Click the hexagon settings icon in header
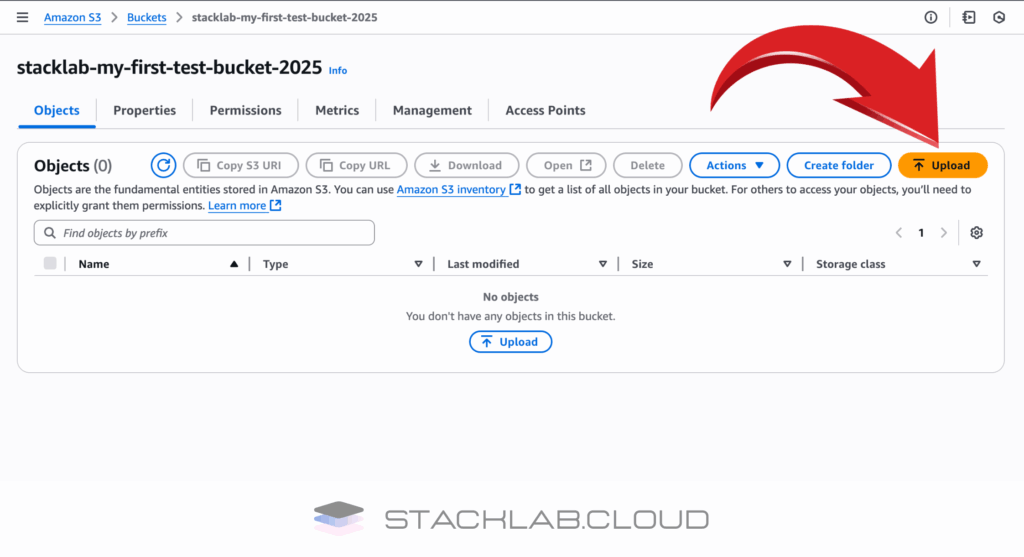The height and width of the screenshot is (557, 1024). click(x=998, y=18)
